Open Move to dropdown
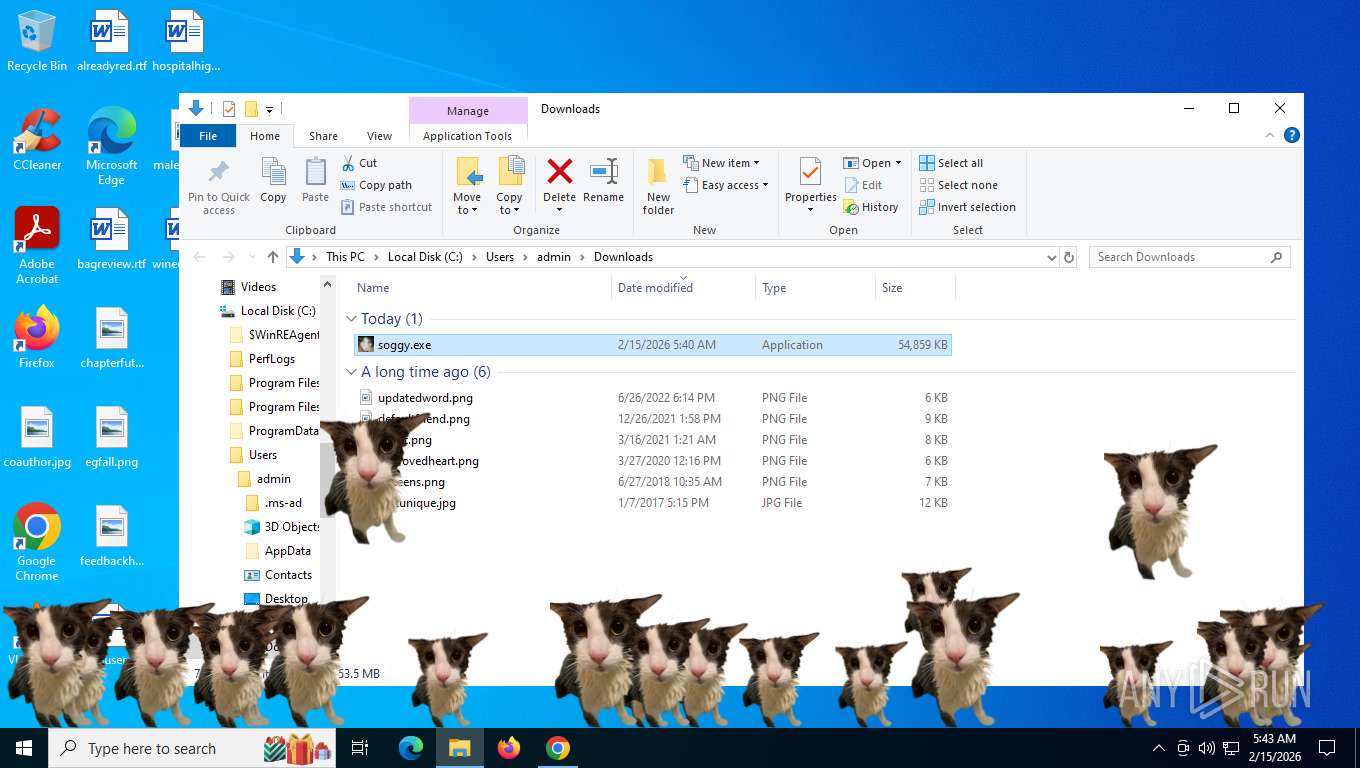The width and height of the screenshot is (1360, 768). (x=467, y=204)
